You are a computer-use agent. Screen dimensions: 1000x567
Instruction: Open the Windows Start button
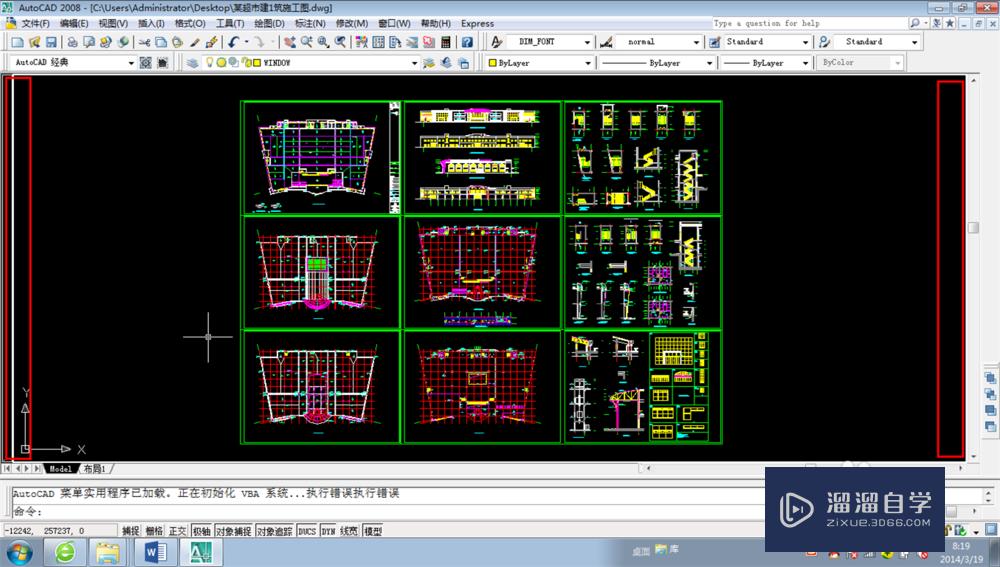(18, 552)
